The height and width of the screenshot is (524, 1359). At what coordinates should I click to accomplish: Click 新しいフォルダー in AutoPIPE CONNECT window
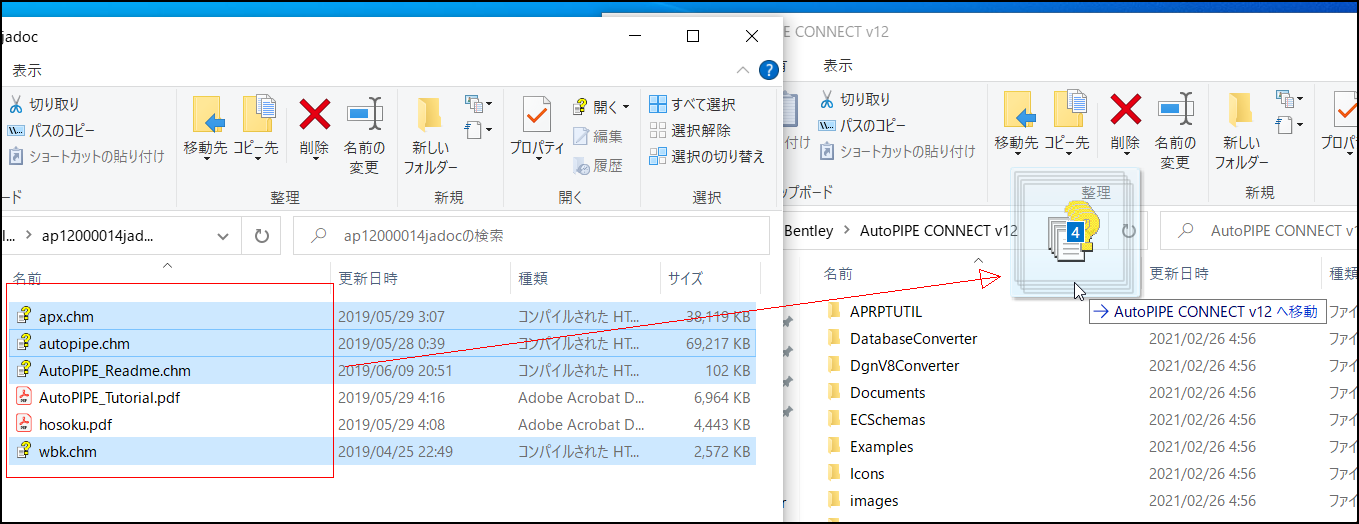[1241, 130]
